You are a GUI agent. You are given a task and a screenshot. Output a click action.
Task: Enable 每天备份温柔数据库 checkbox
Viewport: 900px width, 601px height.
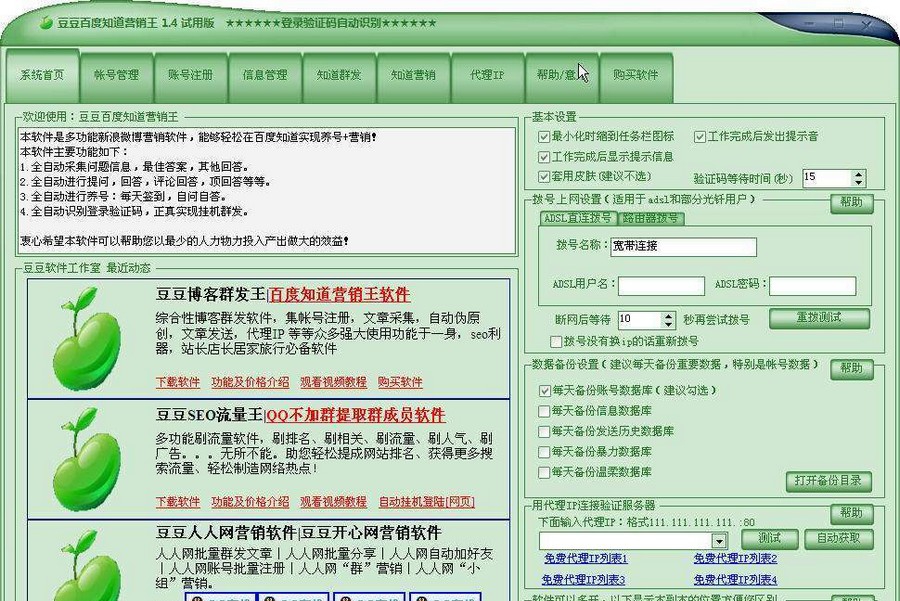tap(544, 472)
